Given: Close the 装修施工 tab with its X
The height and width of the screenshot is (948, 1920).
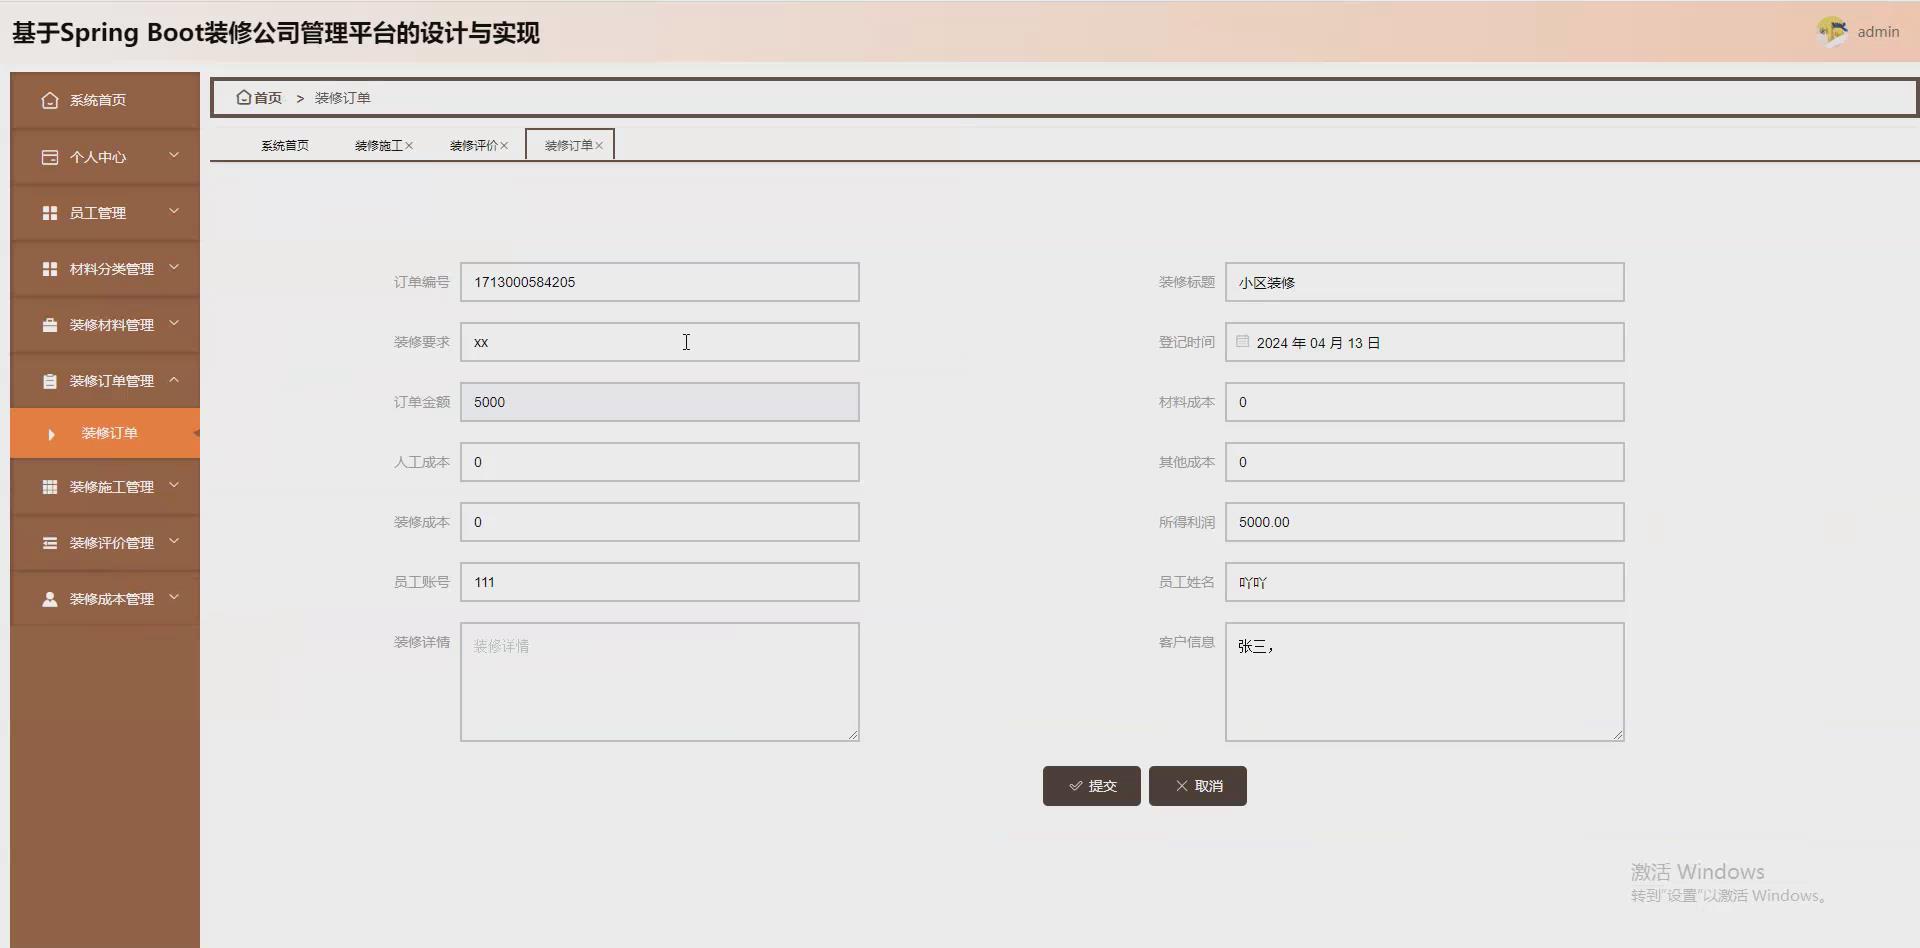Looking at the screenshot, I should (409, 146).
